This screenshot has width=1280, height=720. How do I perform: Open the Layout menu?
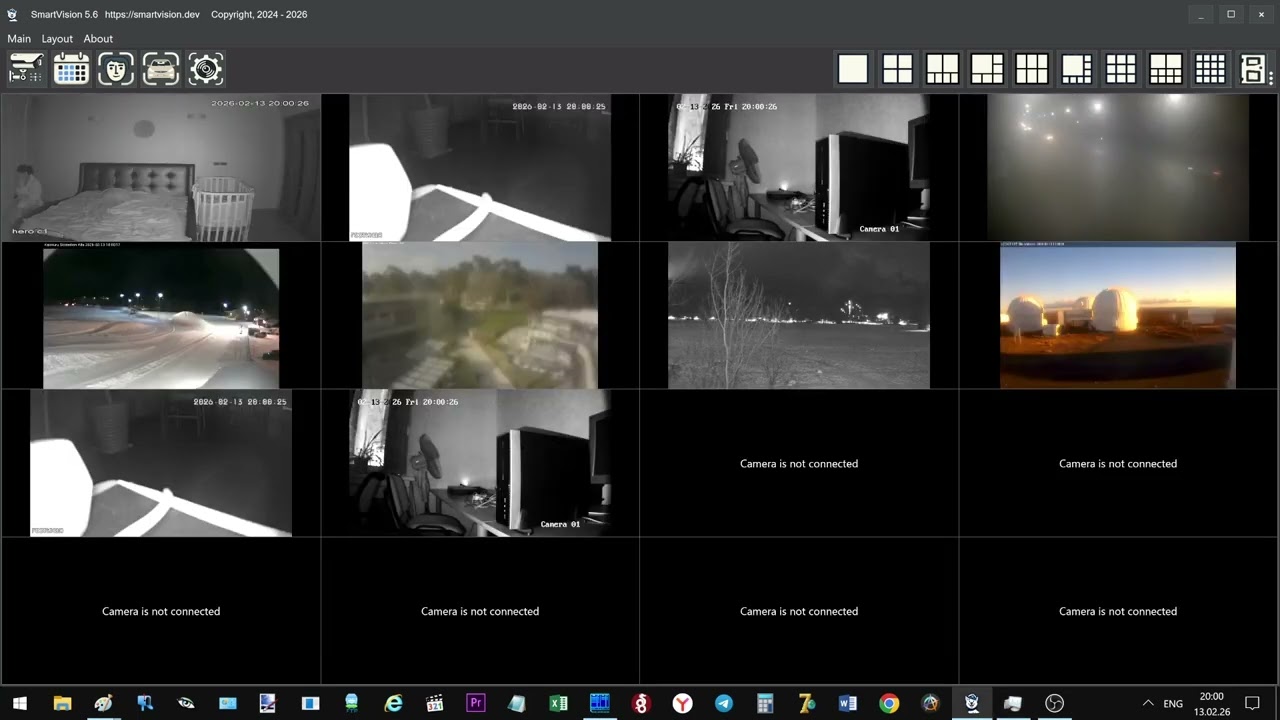pos(57,39)
